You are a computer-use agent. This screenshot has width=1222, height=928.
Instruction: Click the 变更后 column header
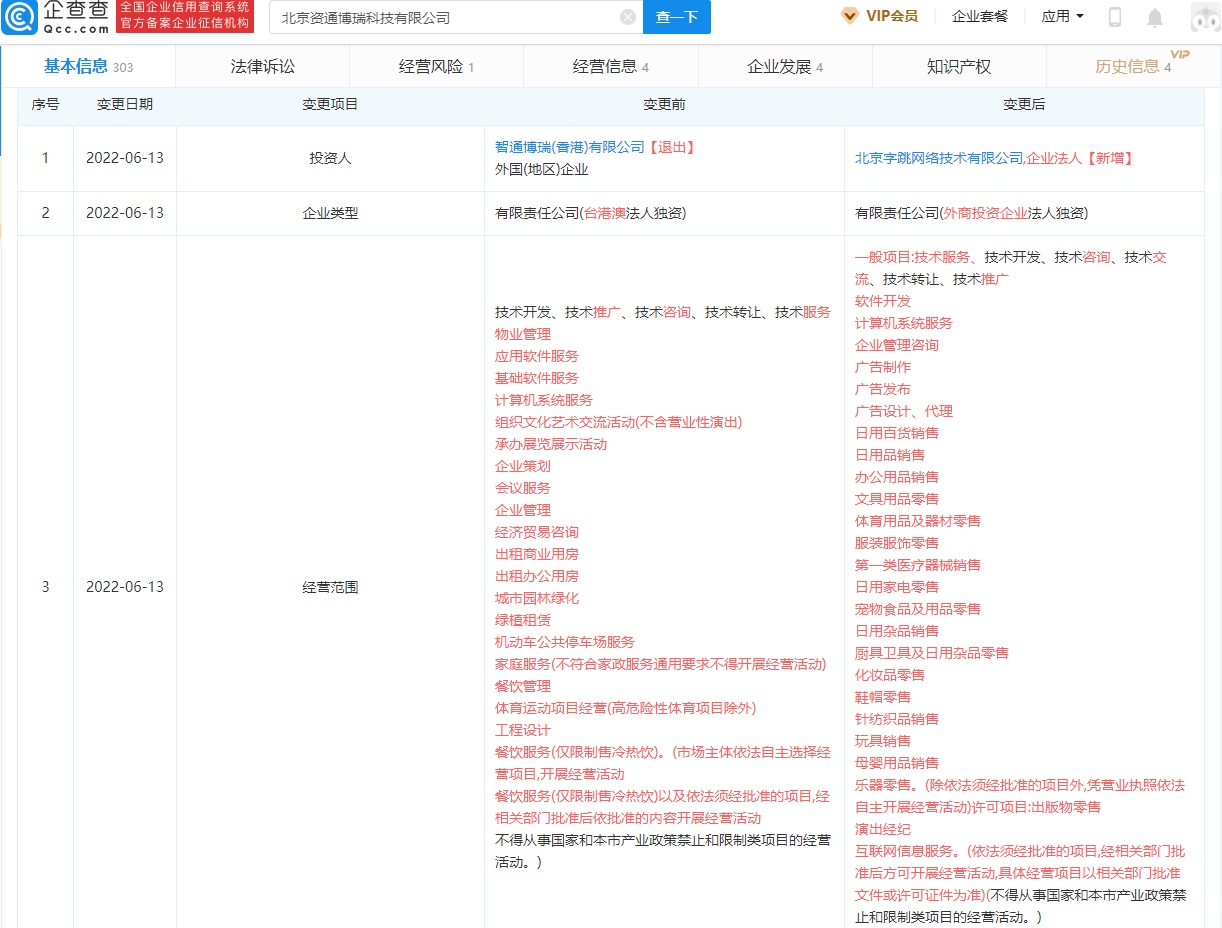[1024, 105]
